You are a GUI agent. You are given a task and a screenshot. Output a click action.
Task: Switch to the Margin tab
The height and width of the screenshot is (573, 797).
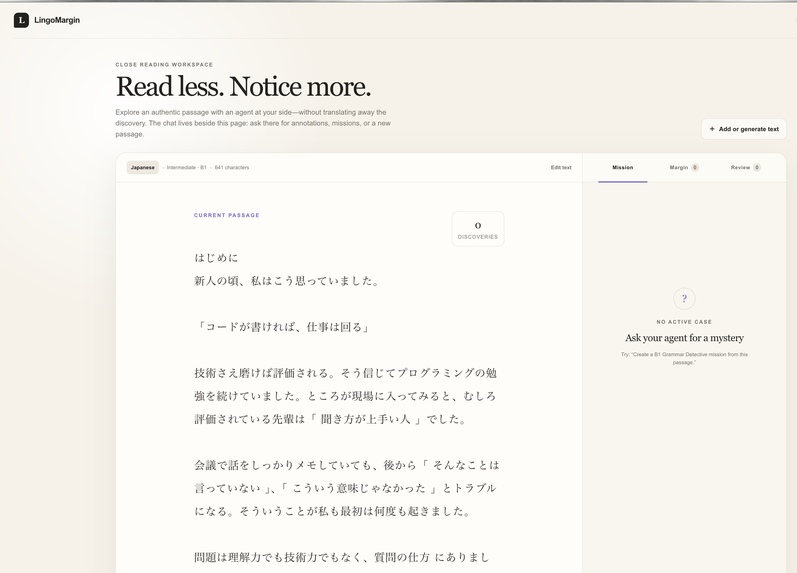684,167
